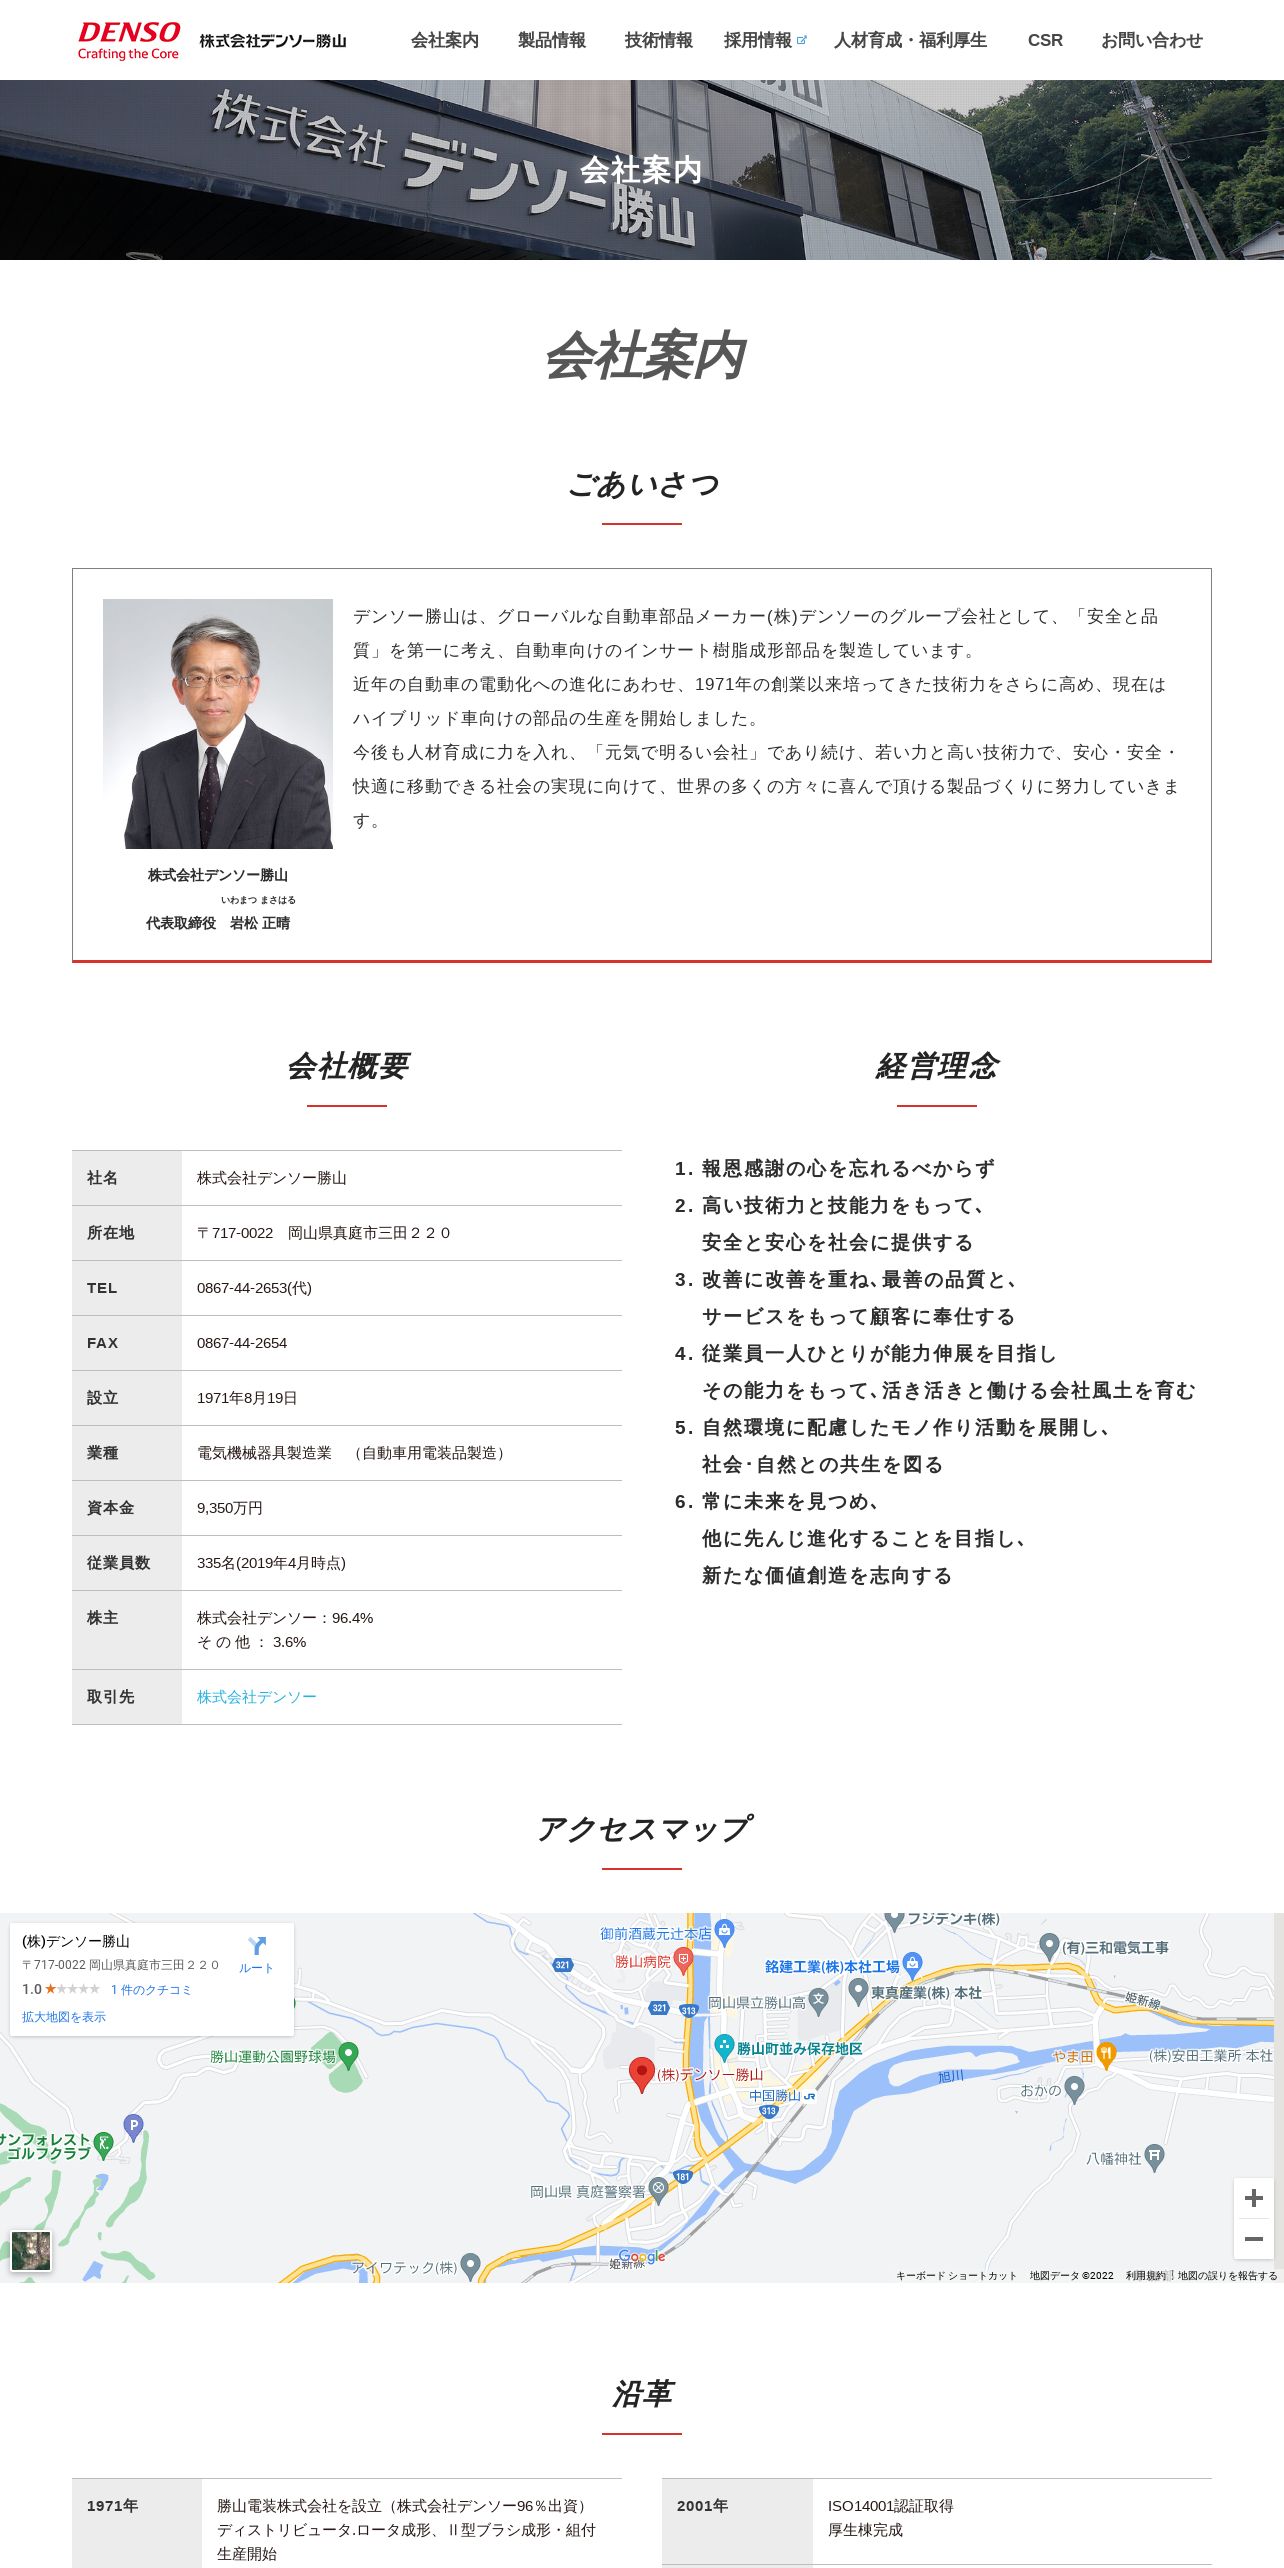Click the サンフォレストゴルフクラブ golf marker
This screenshot has height=2568, width=1284.
pyautogui.click(x=103, y=2146)
